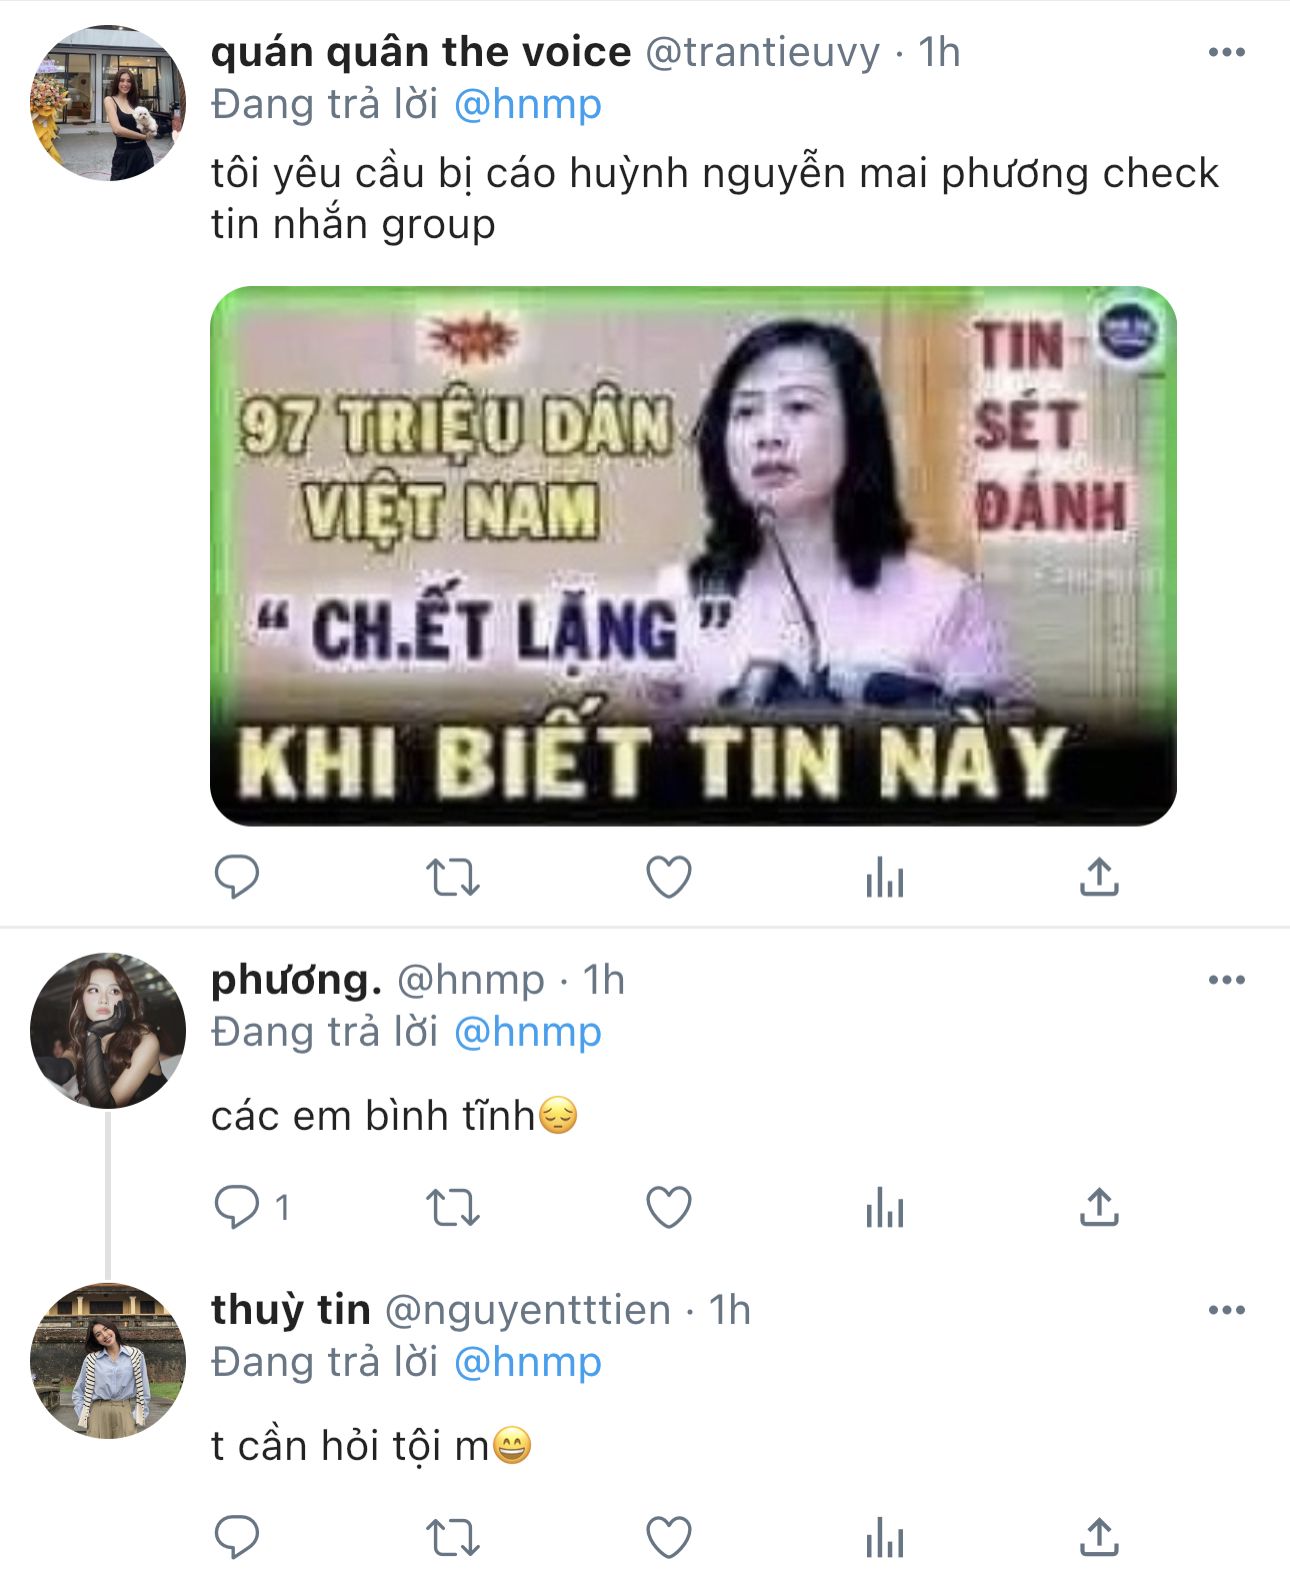View analytics for the quán quân the voice tweet
1290x1579 pixels.
pos(885,879)
